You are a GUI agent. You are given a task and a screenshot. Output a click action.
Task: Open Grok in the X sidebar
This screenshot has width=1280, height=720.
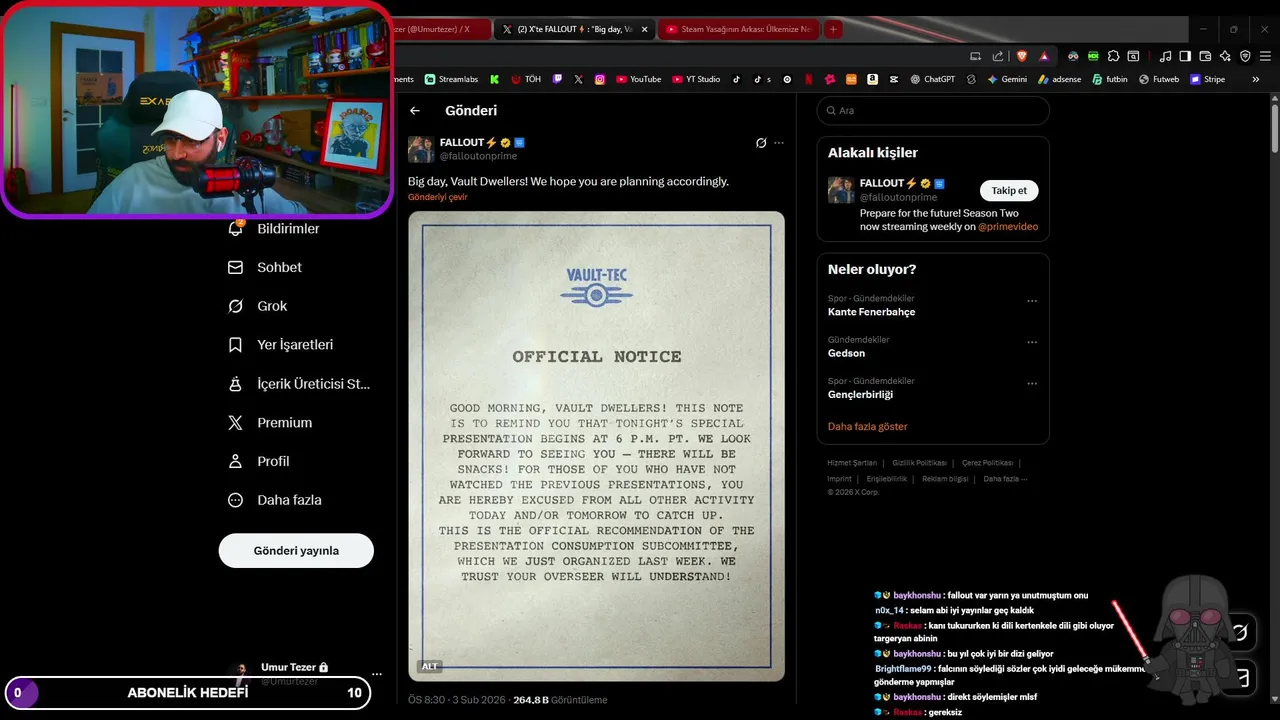258,306
